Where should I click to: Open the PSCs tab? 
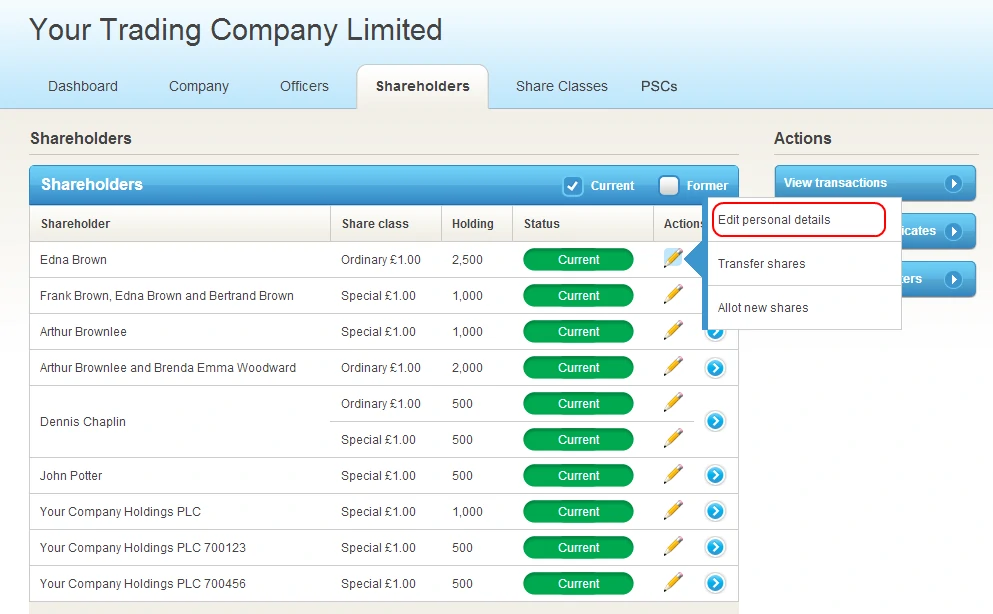(x=659, y=86)
